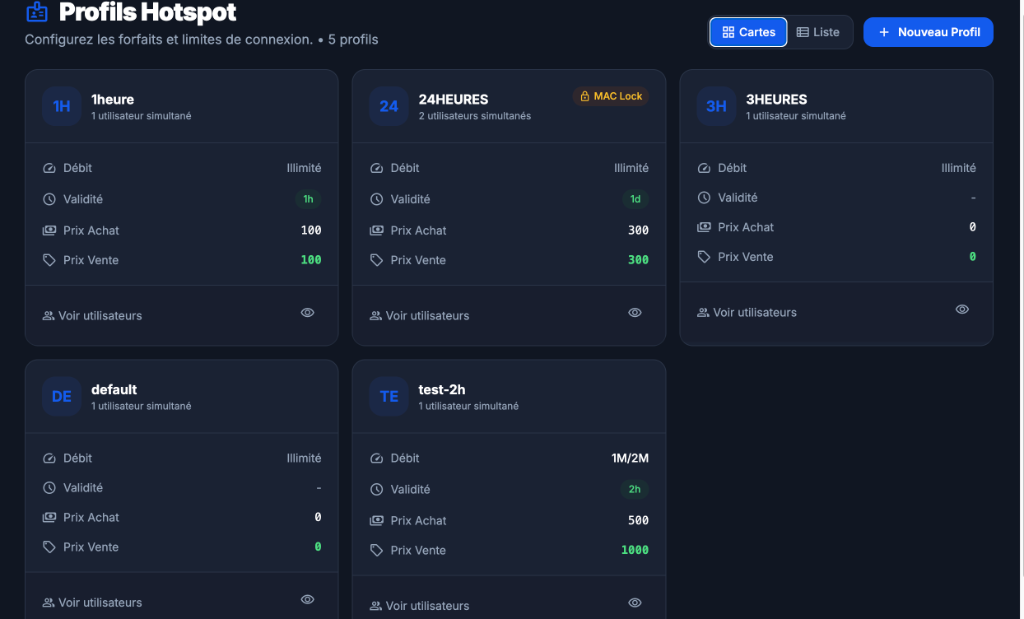Click the MAC Lock badge on 24HEURES
The image size is (1024, 619).
pos(611,96)
